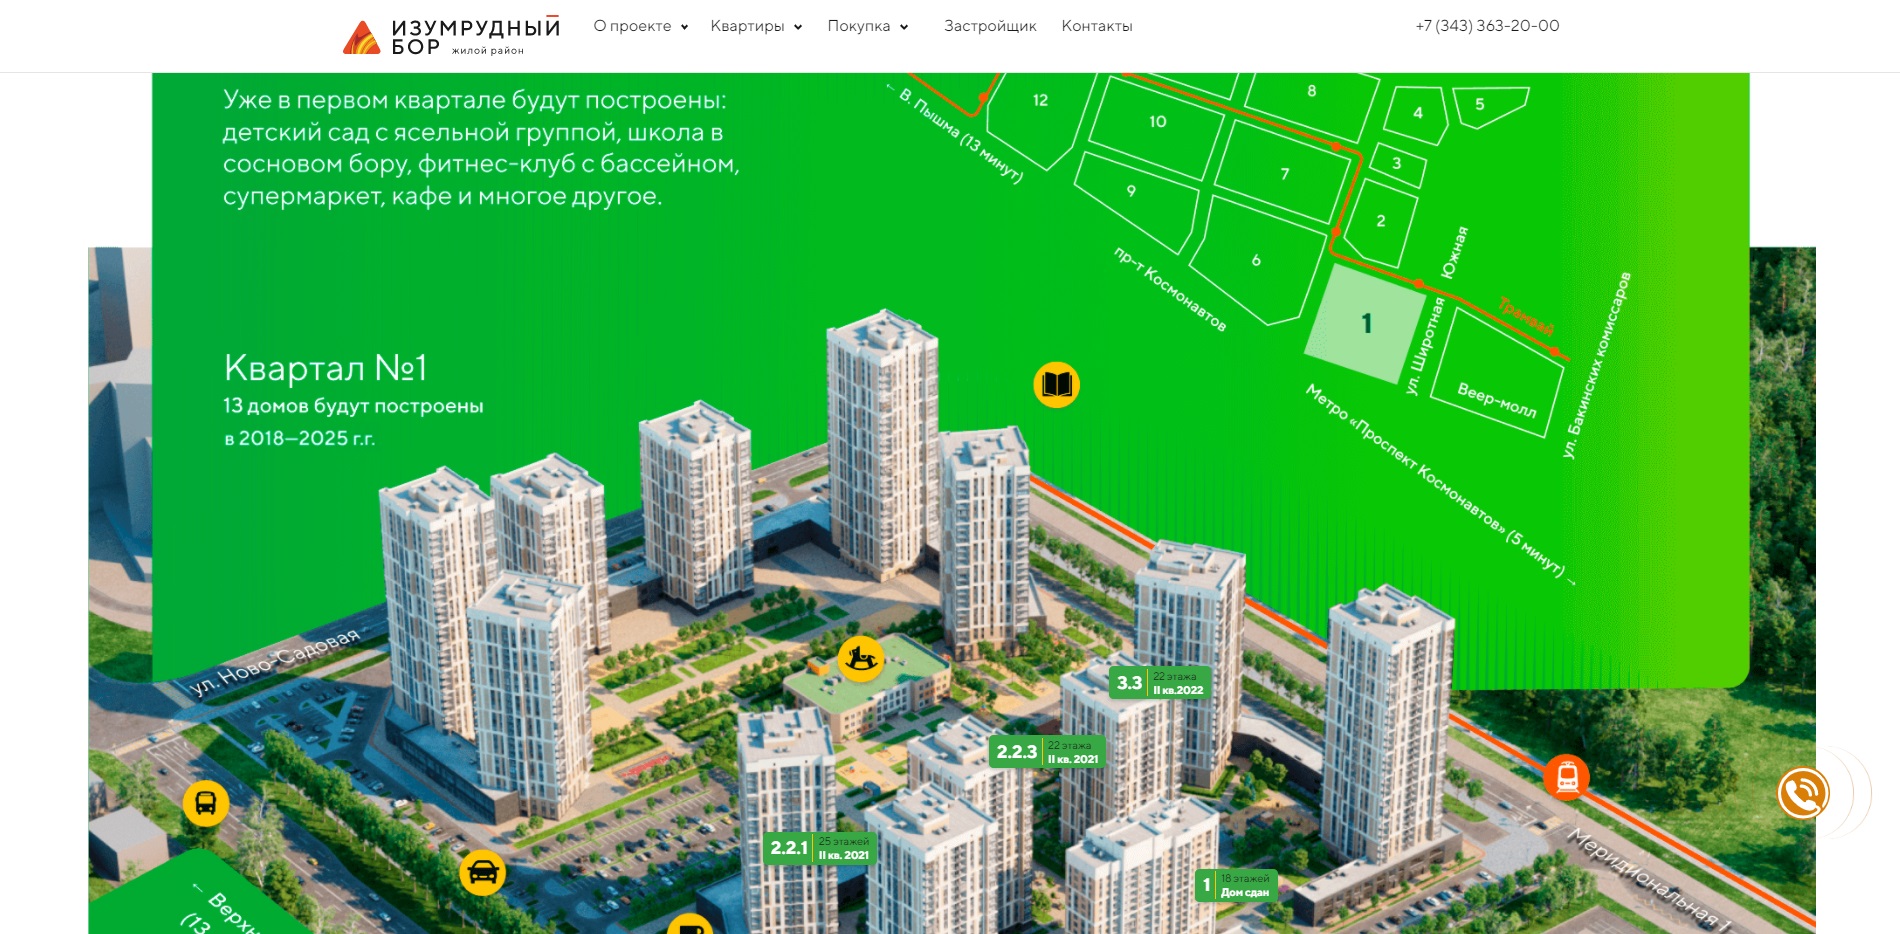Select quarter 7 on the scheme map
Screen dimensions: 1900x934
(1285, 174)
